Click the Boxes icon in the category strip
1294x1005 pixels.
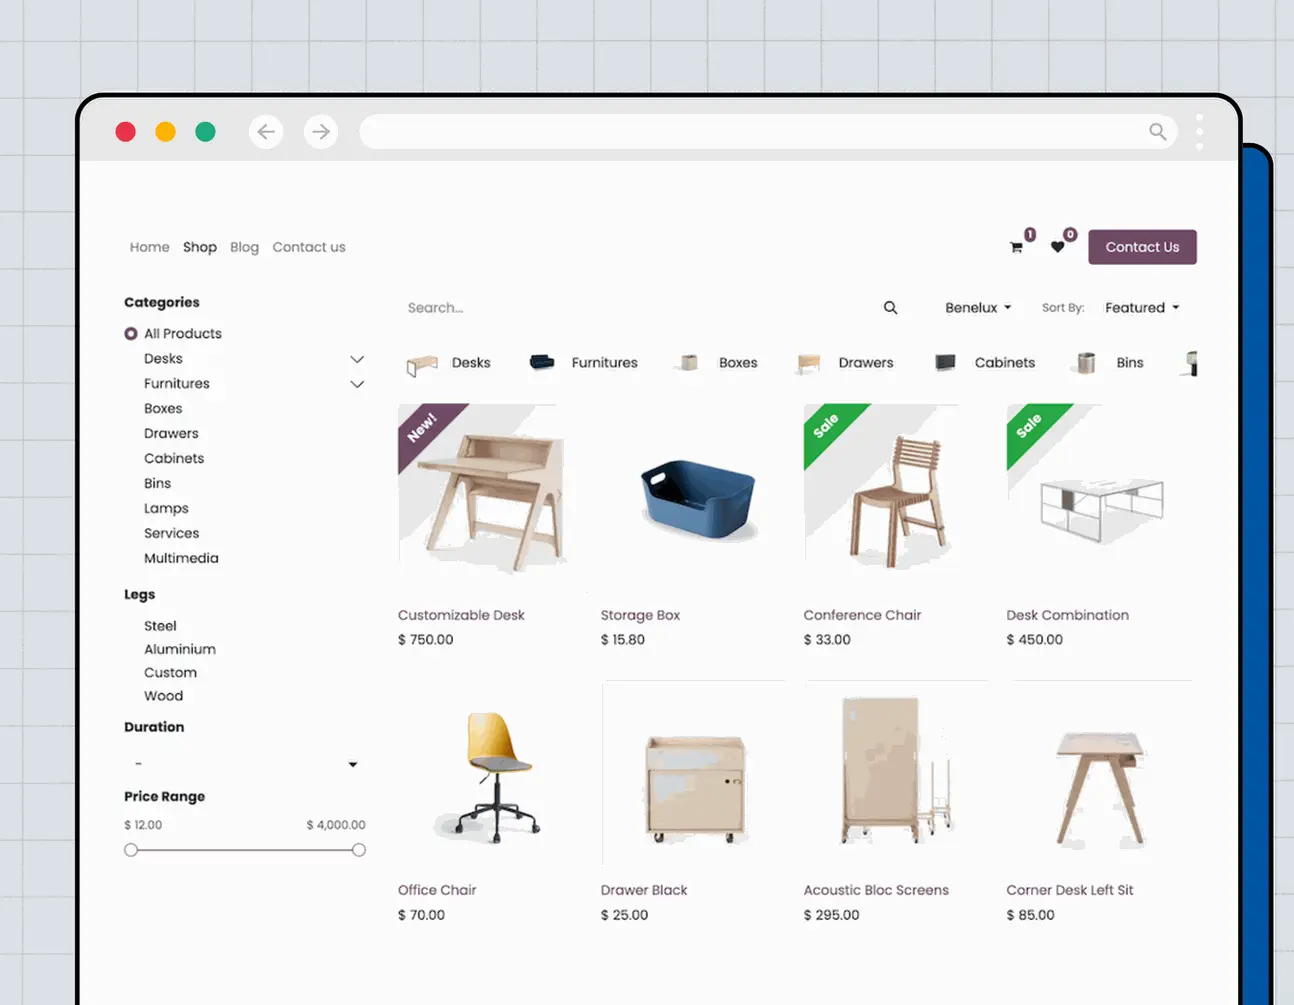click(689, 362)
